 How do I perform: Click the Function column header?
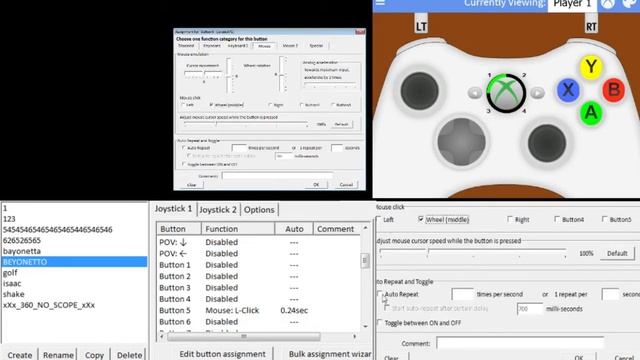coord(238,229)
